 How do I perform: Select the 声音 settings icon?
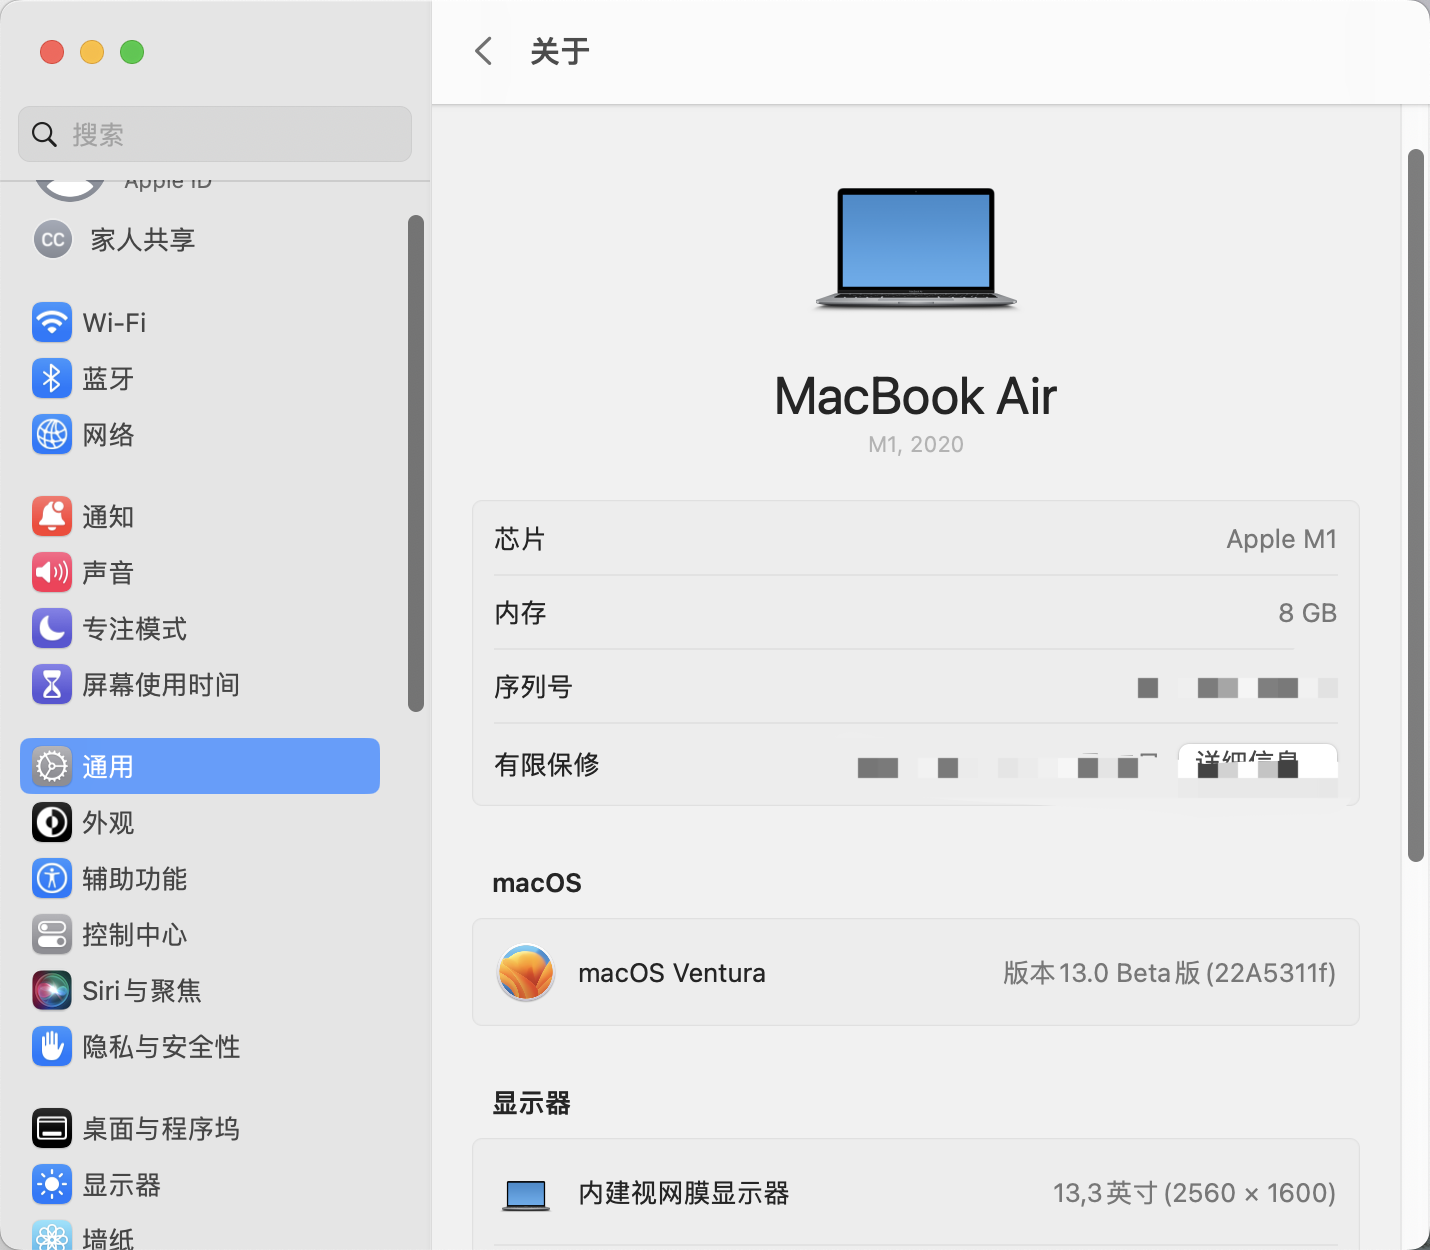(x=106, y=572)
